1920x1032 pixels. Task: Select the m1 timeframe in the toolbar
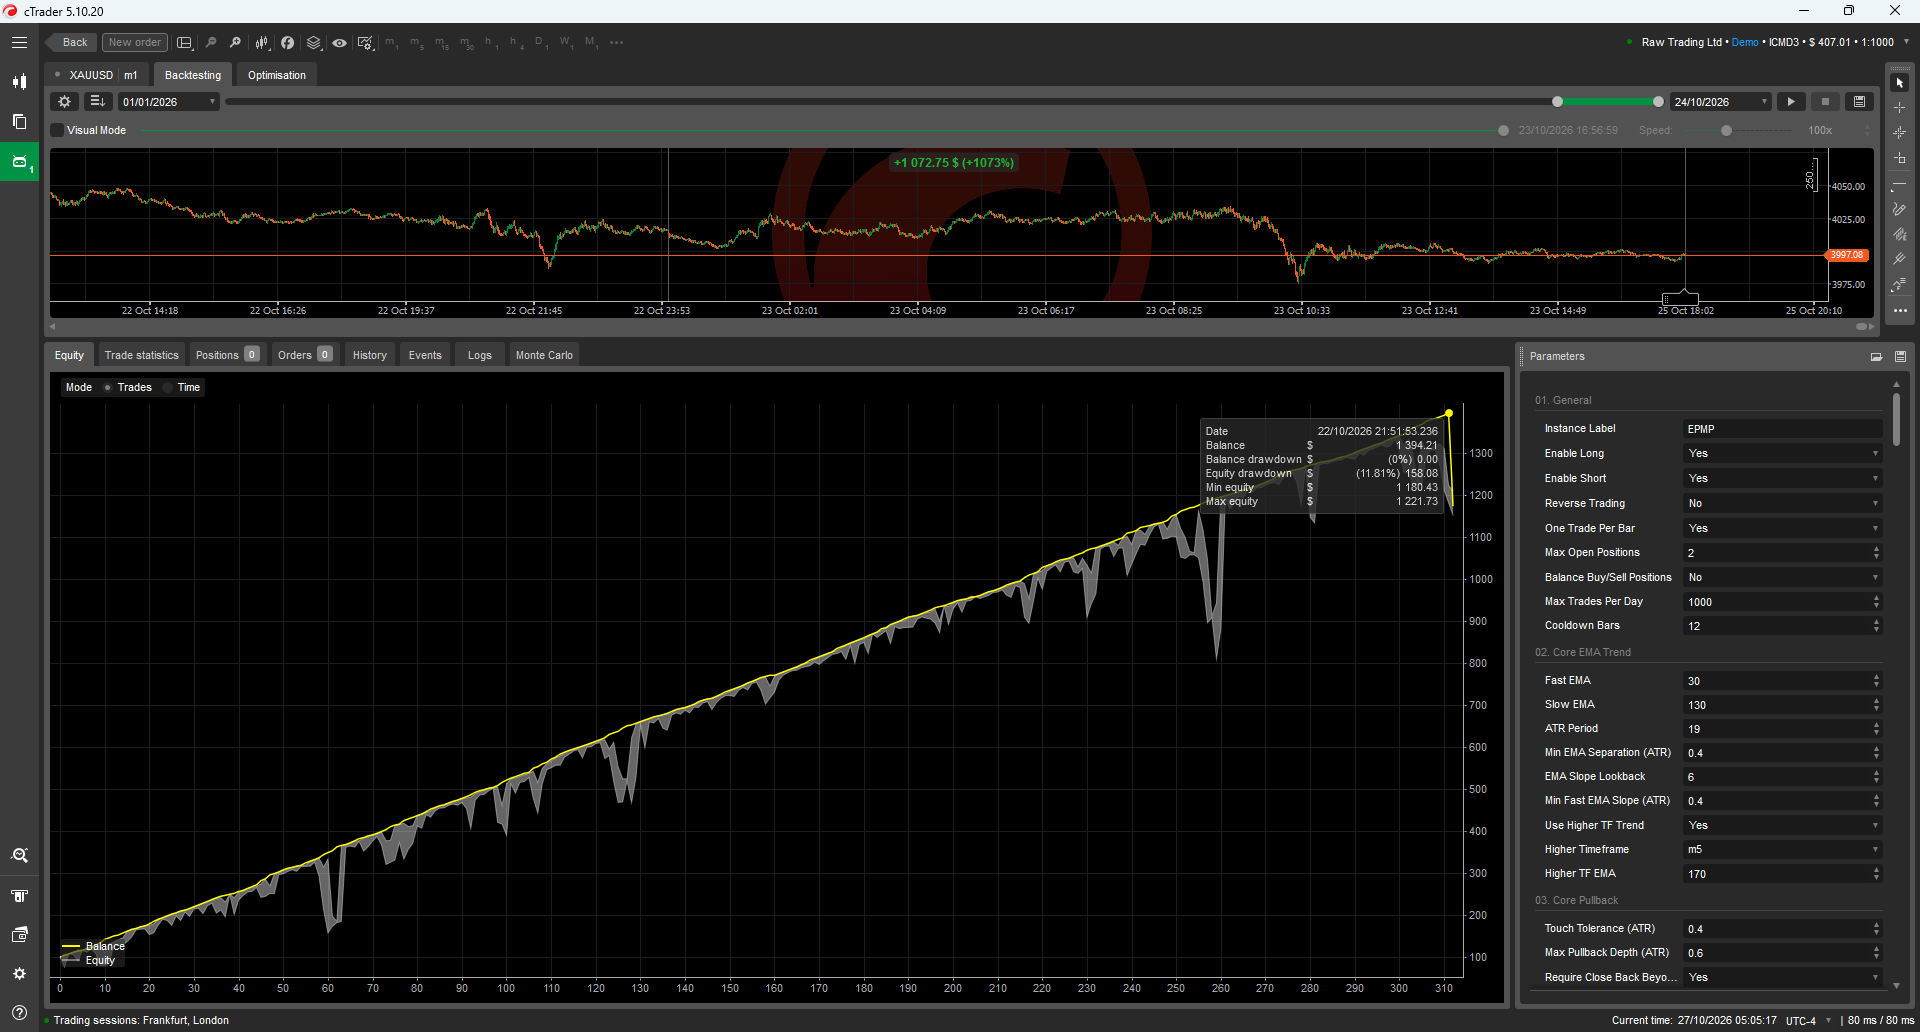[391, 43]
